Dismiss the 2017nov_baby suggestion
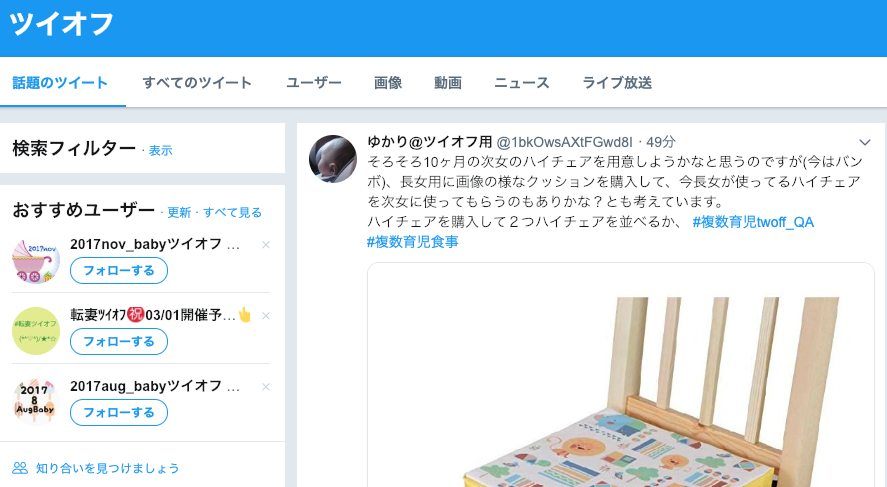887x487 pixels. pyautogui.click(x=266, y=245)
